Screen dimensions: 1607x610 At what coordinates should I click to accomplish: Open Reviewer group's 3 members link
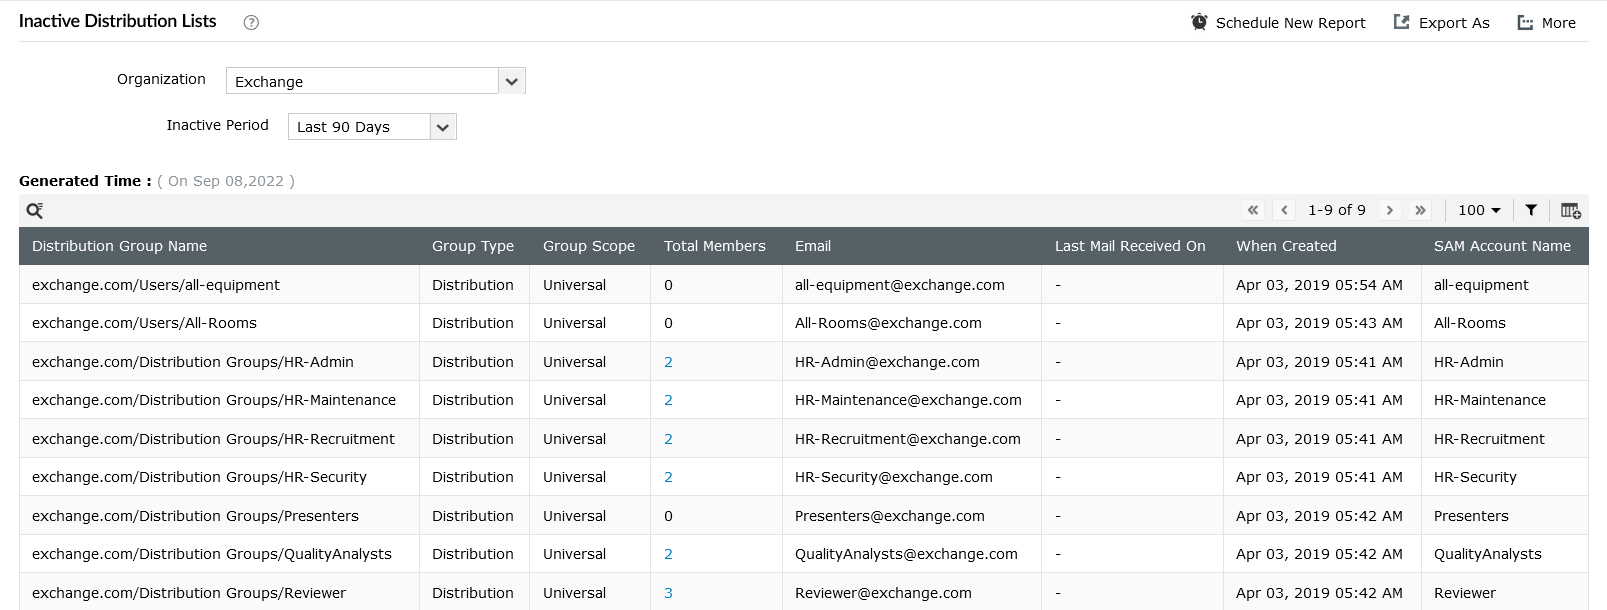coord(668,593)
